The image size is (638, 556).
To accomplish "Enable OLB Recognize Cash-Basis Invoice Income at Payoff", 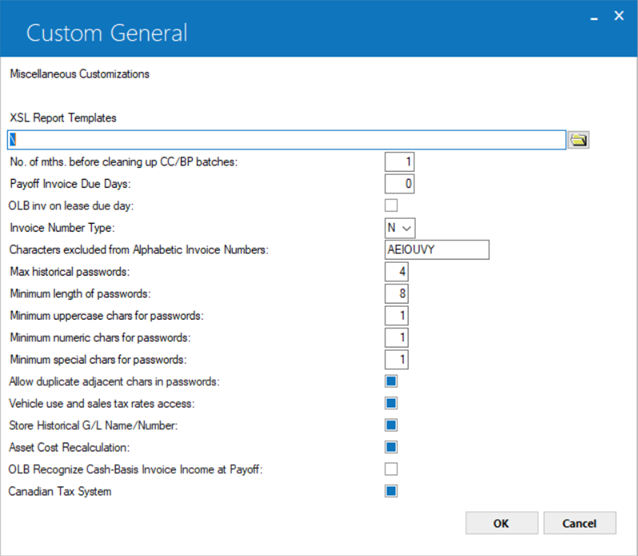I will click(x=391, y=469).
